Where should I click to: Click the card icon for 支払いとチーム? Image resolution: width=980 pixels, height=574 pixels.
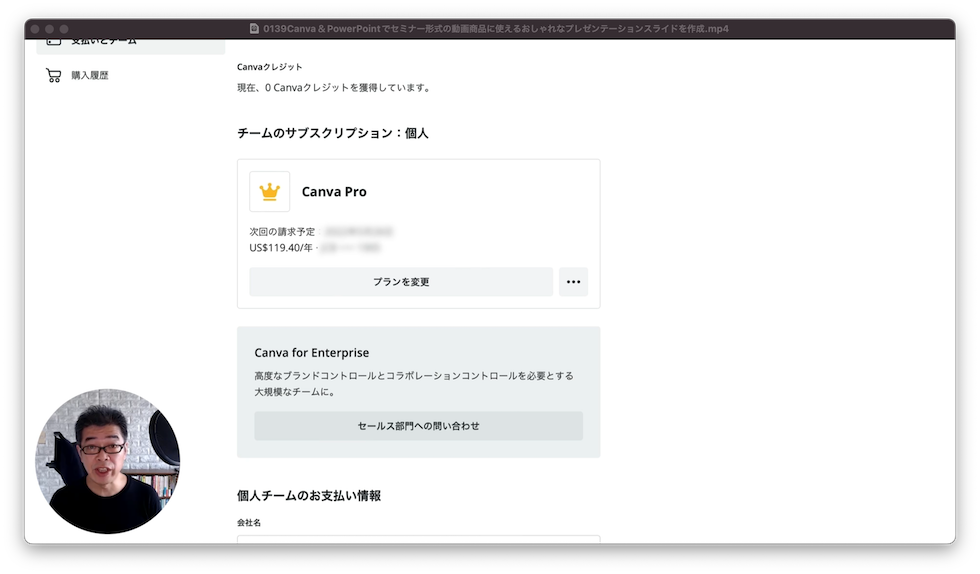point(53,43)
